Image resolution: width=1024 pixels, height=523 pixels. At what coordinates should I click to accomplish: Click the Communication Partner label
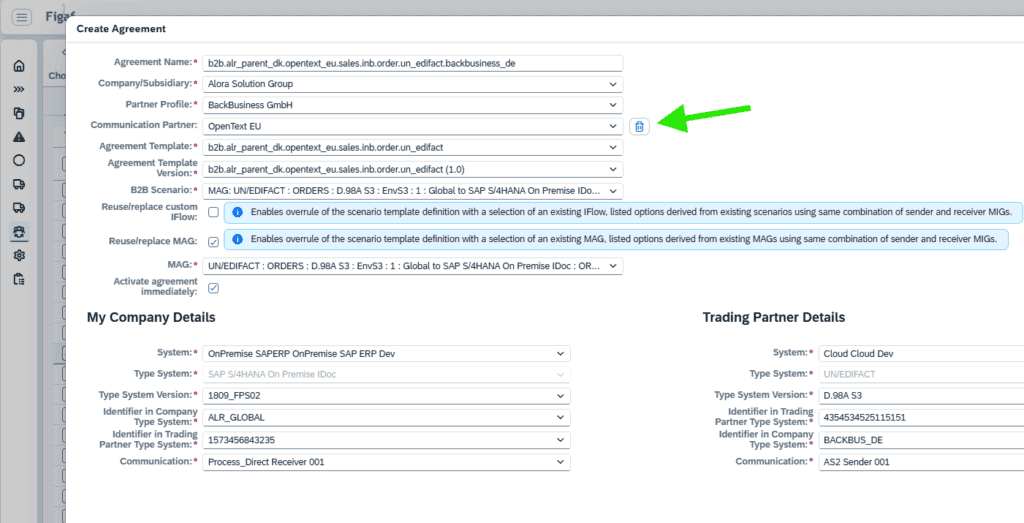(144, 124)
